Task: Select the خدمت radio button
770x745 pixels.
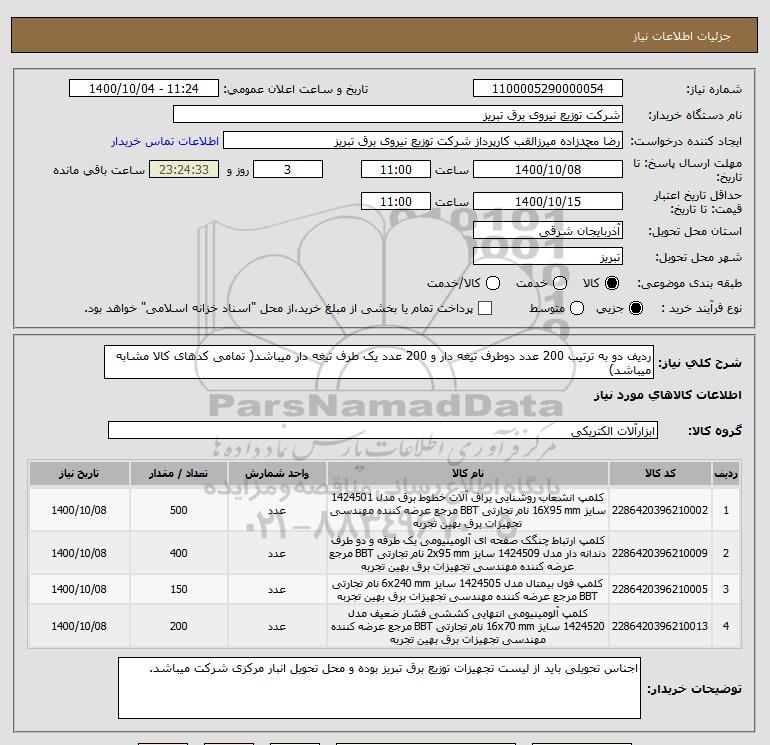Action: [560, 283]
